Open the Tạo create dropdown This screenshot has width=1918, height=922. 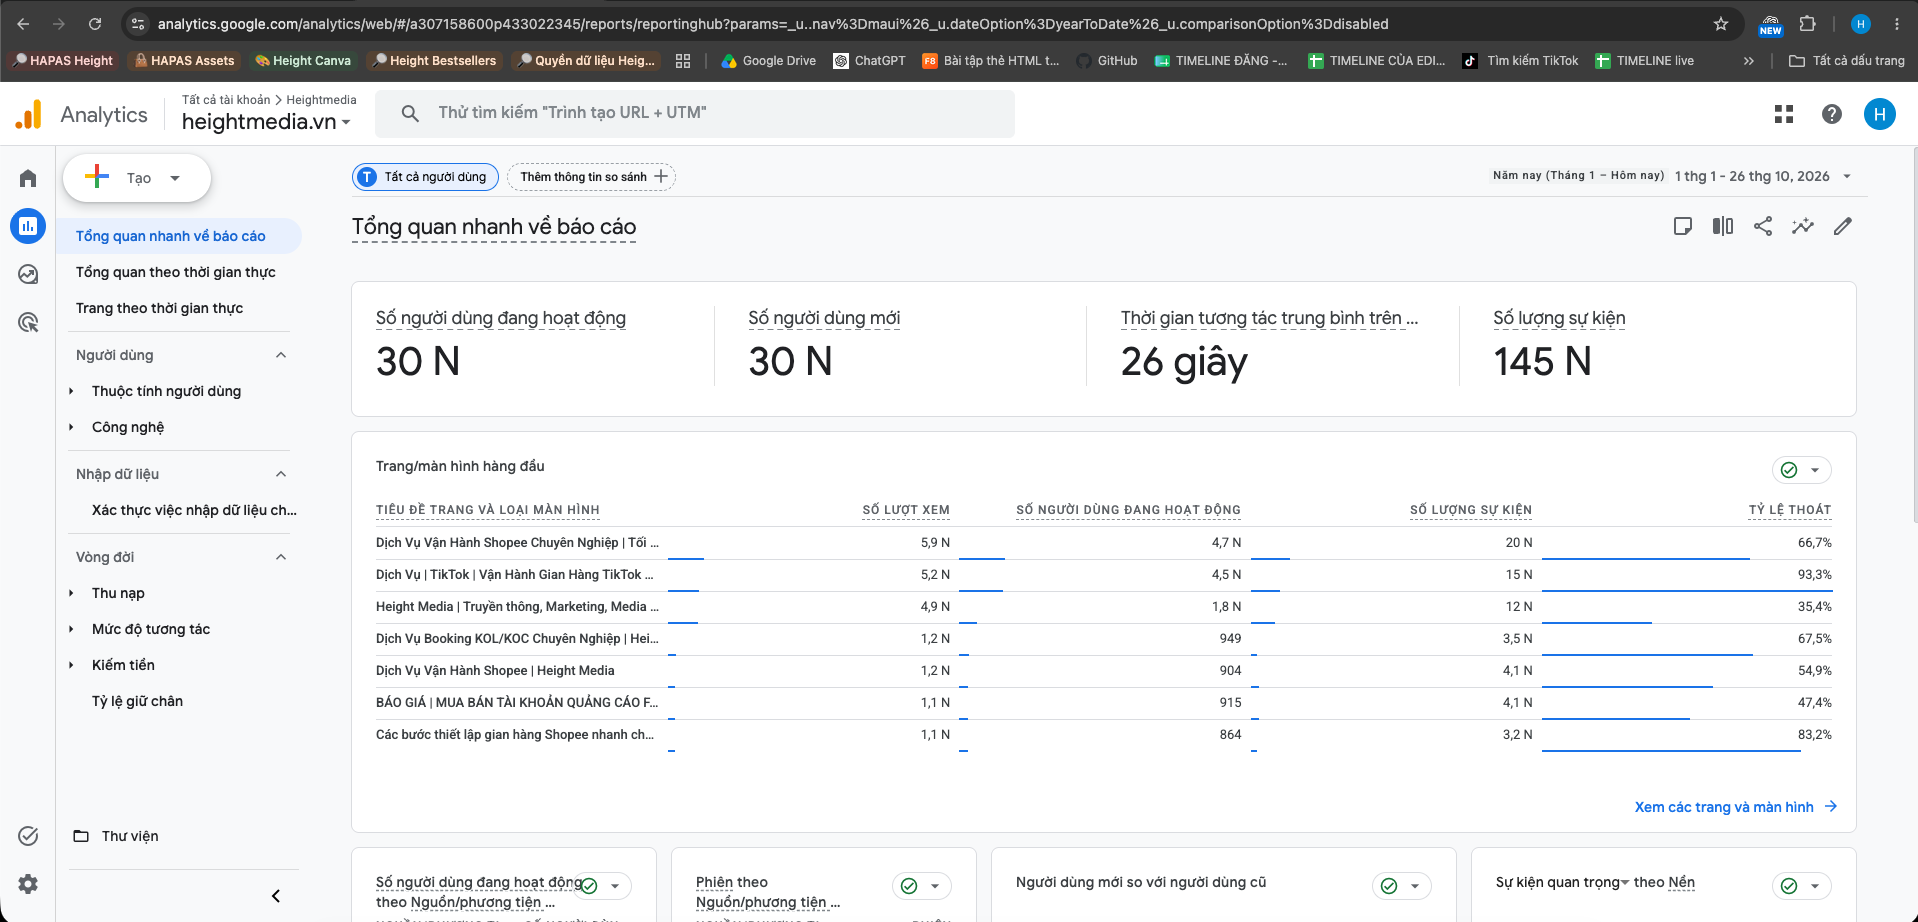pyautogui.click(x=137, y=178)
